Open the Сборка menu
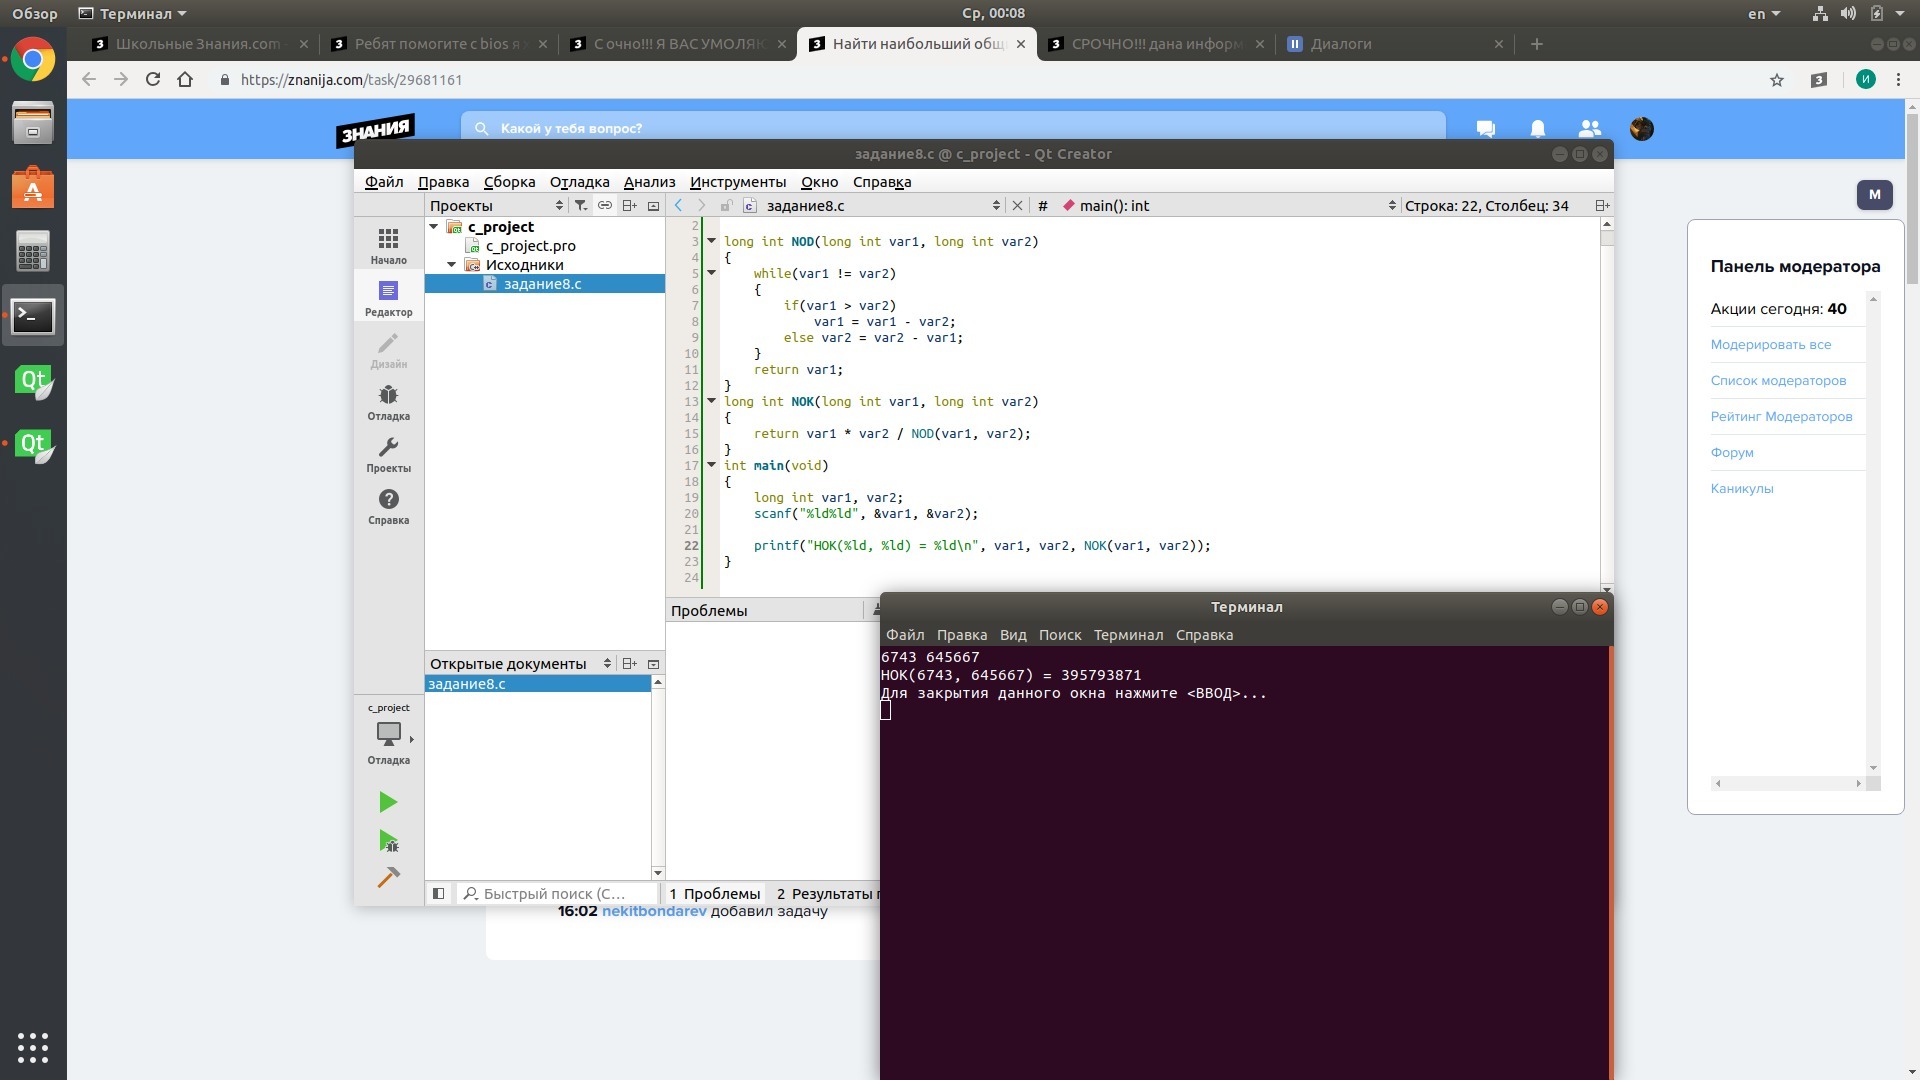Screen dimensions: 1920x1080 coord(509,182)
